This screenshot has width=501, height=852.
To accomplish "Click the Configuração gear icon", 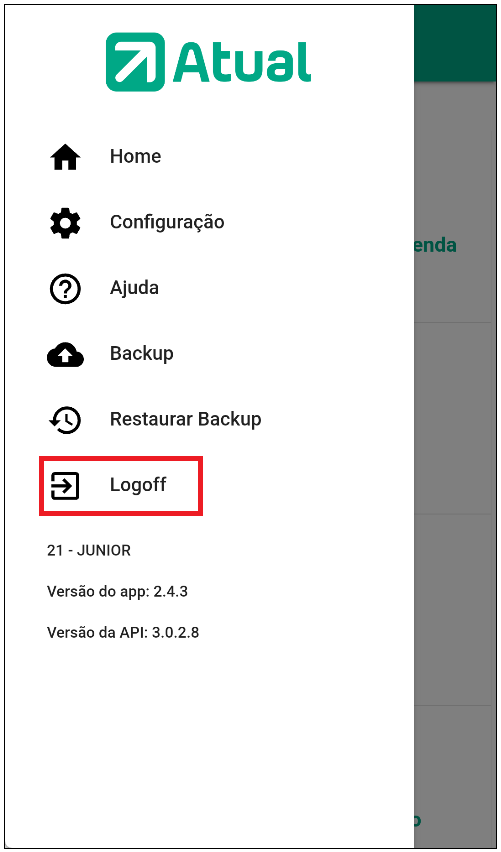I will [65, 223].
